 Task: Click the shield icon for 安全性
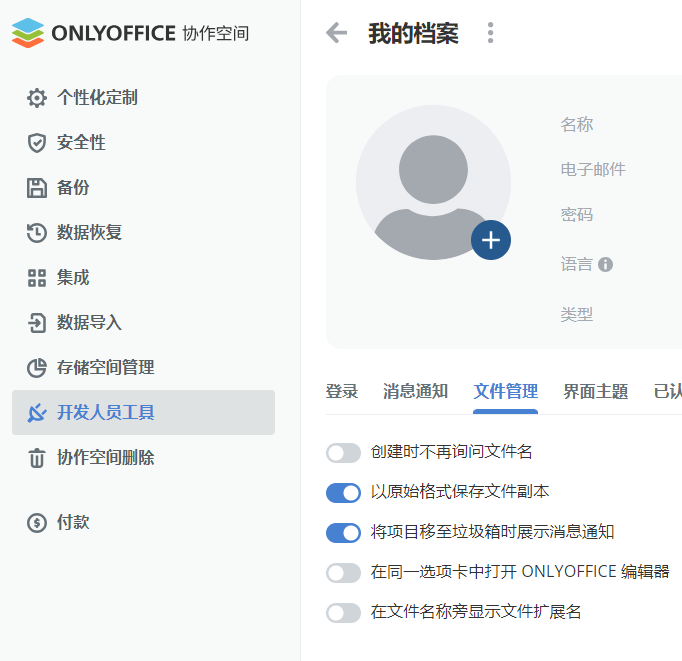[x=37, y=143]
